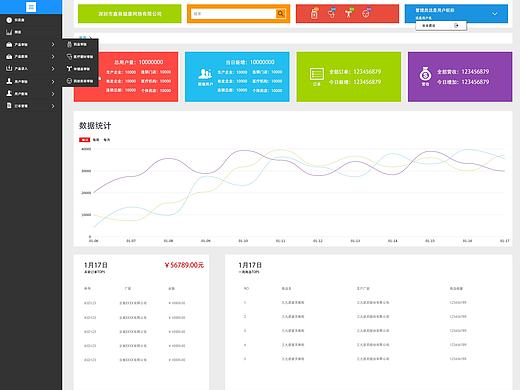Click 全部订单: 123456879 on green card
520x390 pixels.
(x=355, y=72)
